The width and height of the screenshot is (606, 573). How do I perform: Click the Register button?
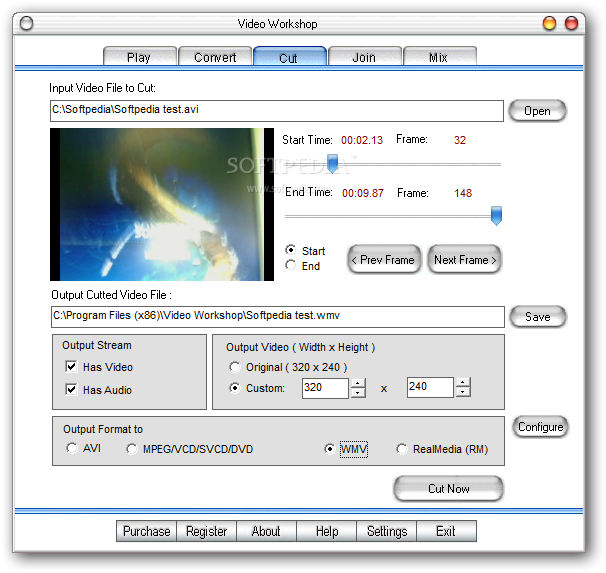(206, 531)
